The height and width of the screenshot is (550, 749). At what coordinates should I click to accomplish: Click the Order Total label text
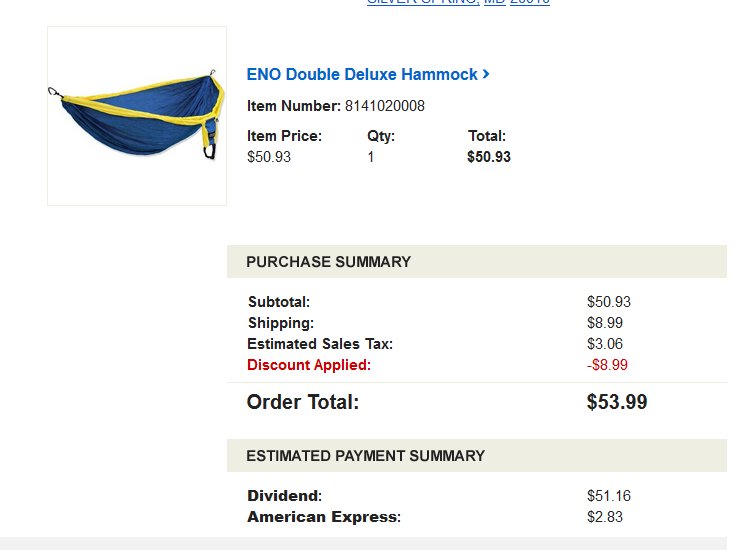coord(302,402)
